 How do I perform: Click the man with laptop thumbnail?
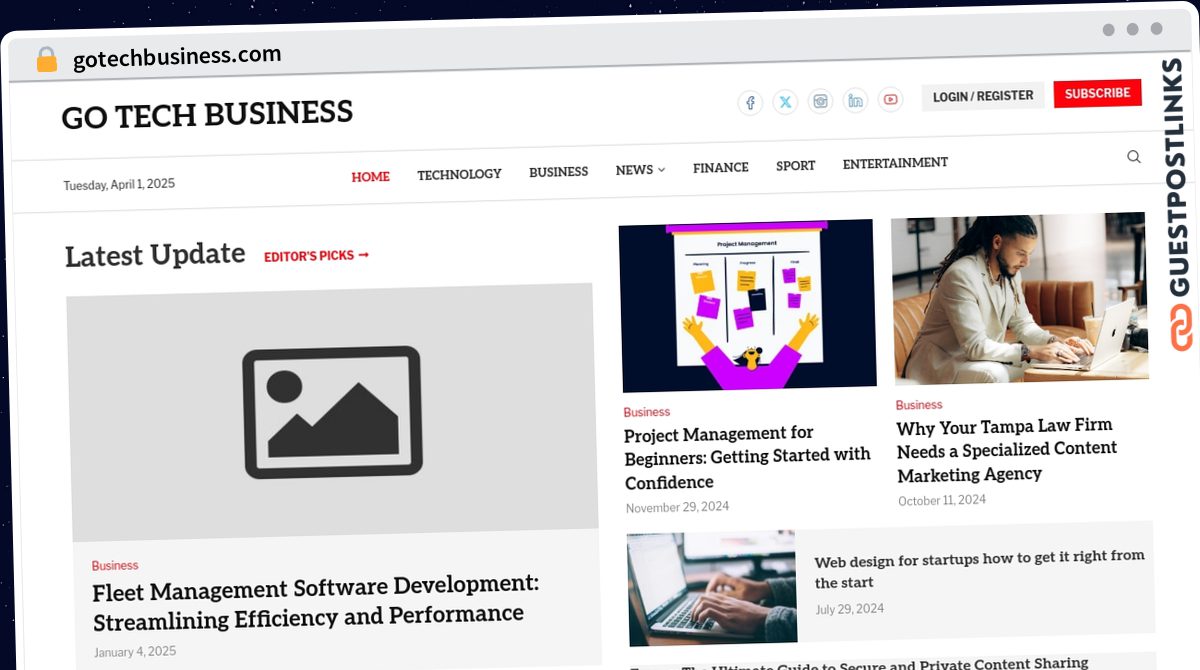(1019, 298)
